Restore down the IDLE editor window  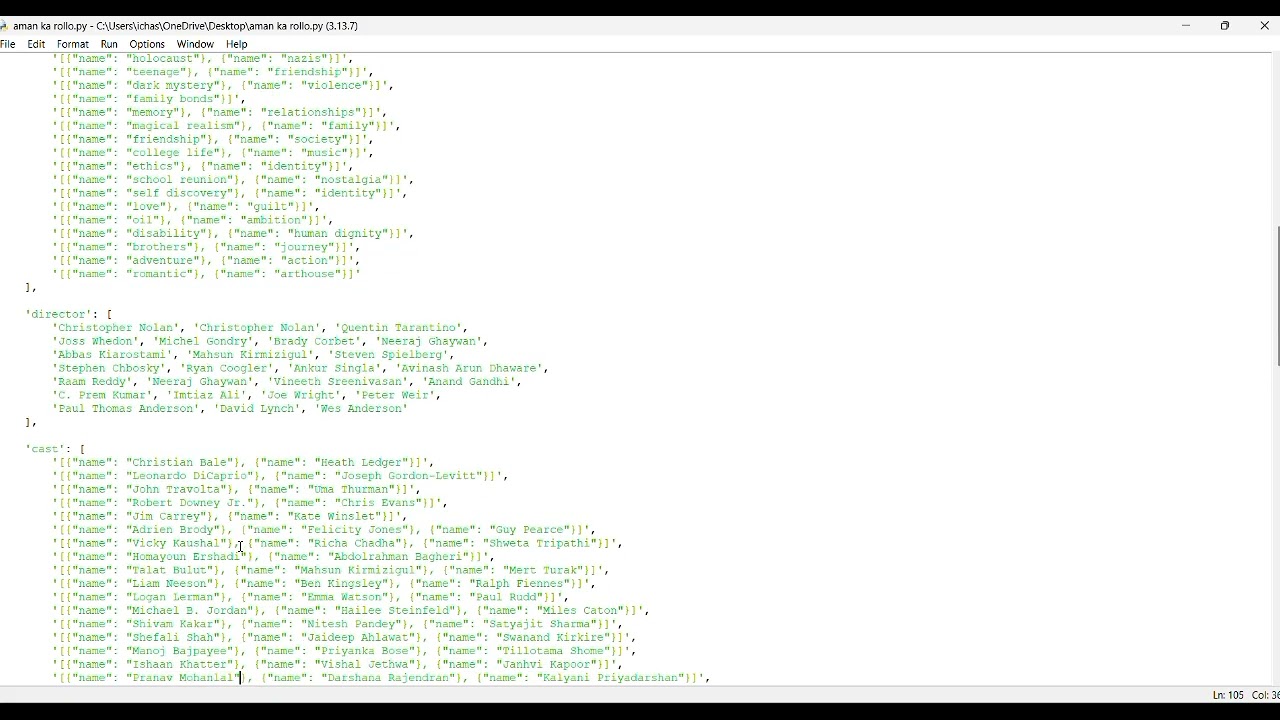click(1225, 26)
